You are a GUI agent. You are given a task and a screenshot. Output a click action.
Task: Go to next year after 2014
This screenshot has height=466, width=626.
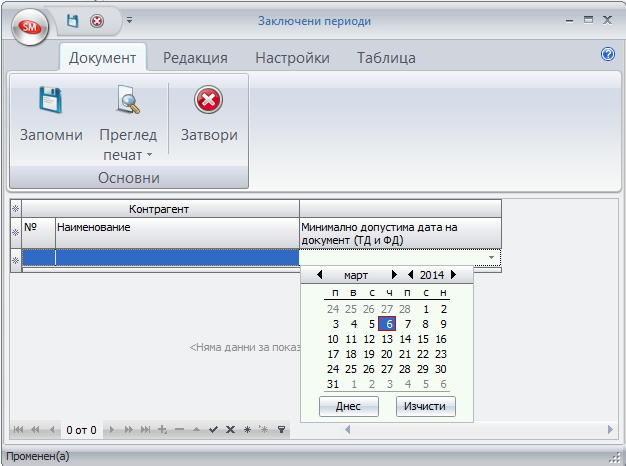tap(454, 275)
